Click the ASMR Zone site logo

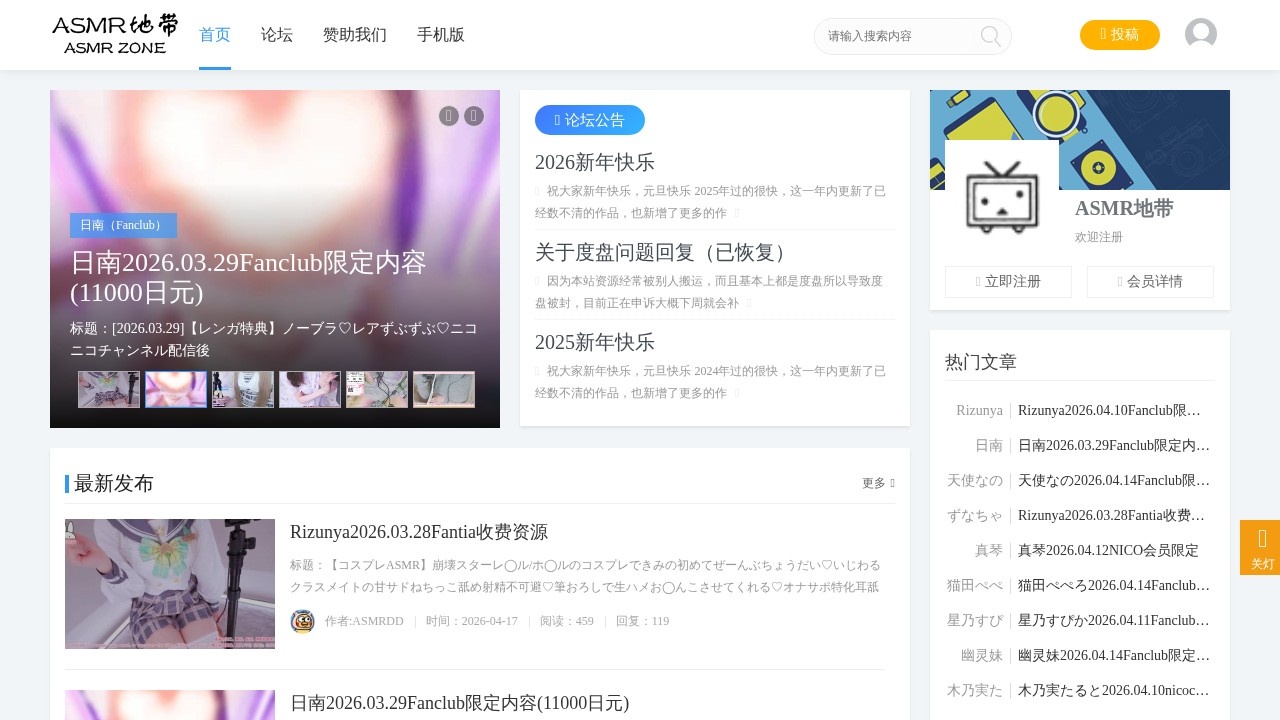(115, 34)
